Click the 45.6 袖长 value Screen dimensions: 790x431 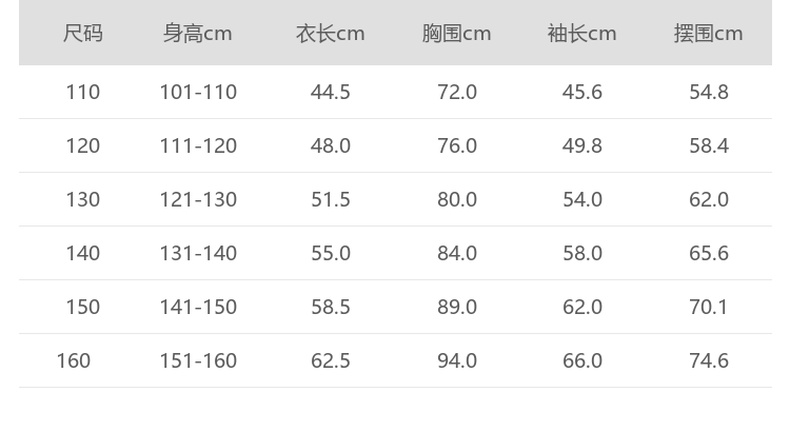582,92
